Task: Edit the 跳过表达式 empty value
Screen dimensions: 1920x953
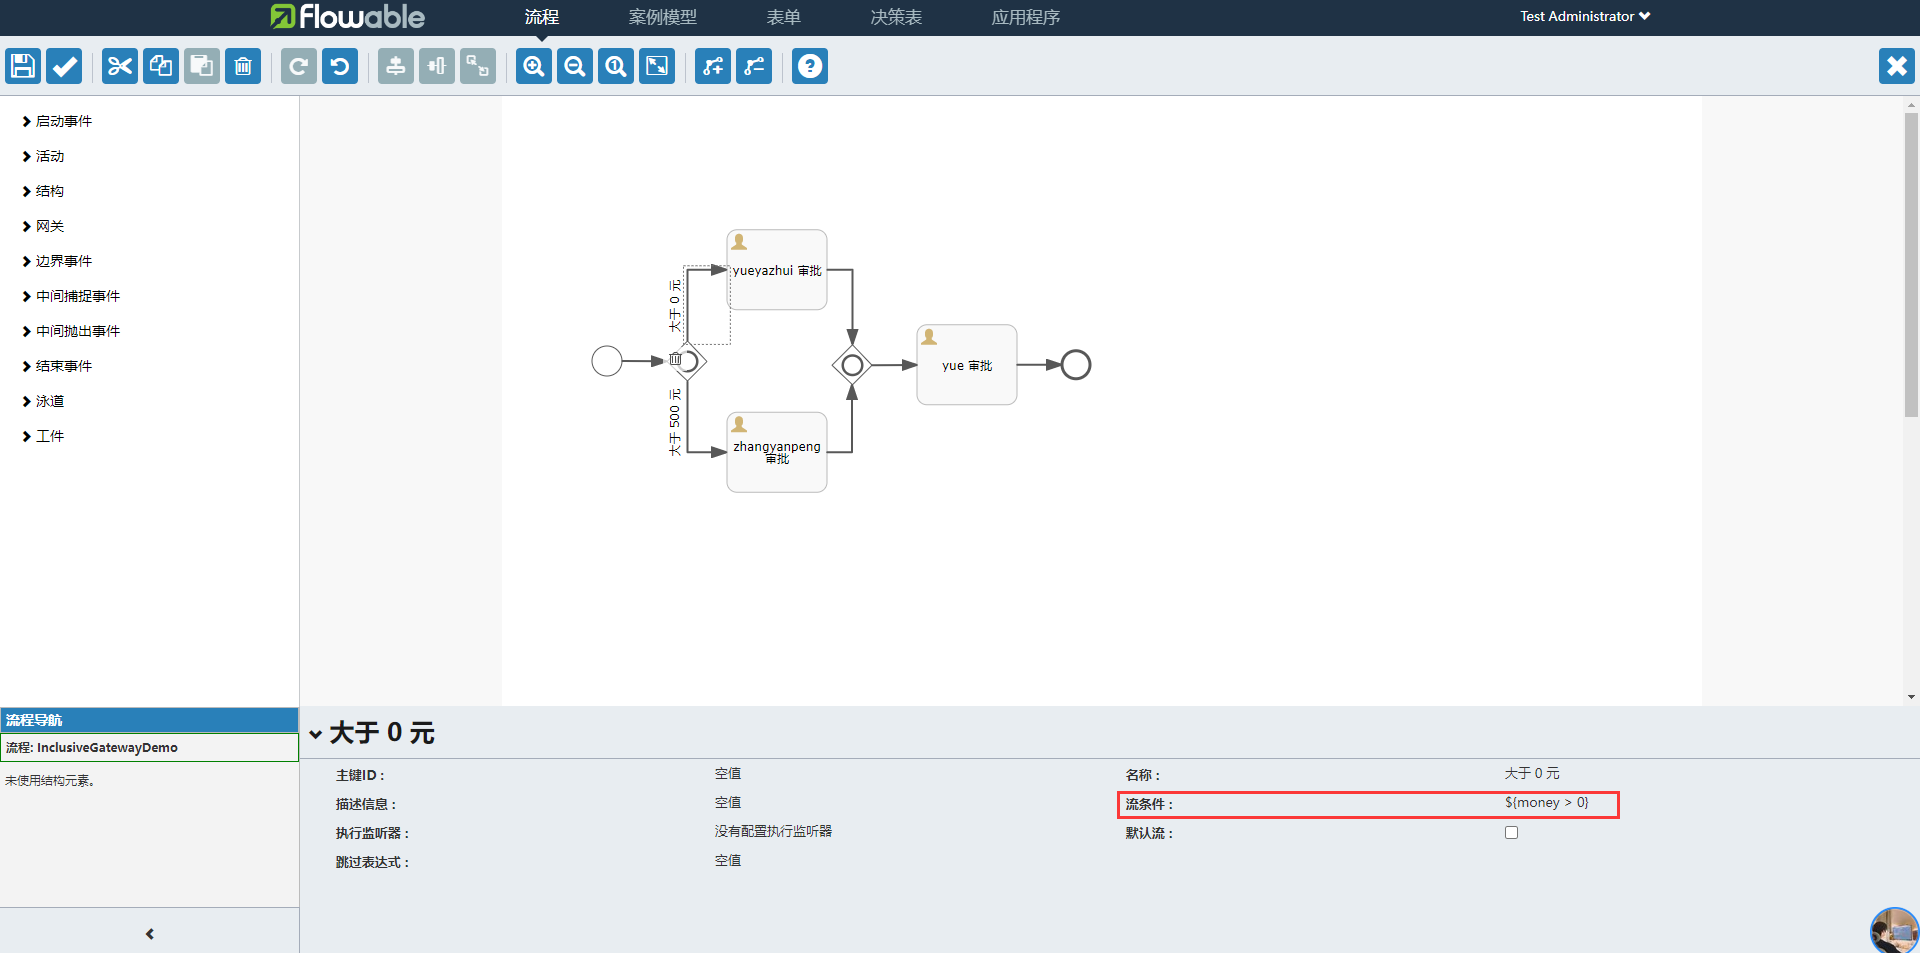Action: coord(728,861)
